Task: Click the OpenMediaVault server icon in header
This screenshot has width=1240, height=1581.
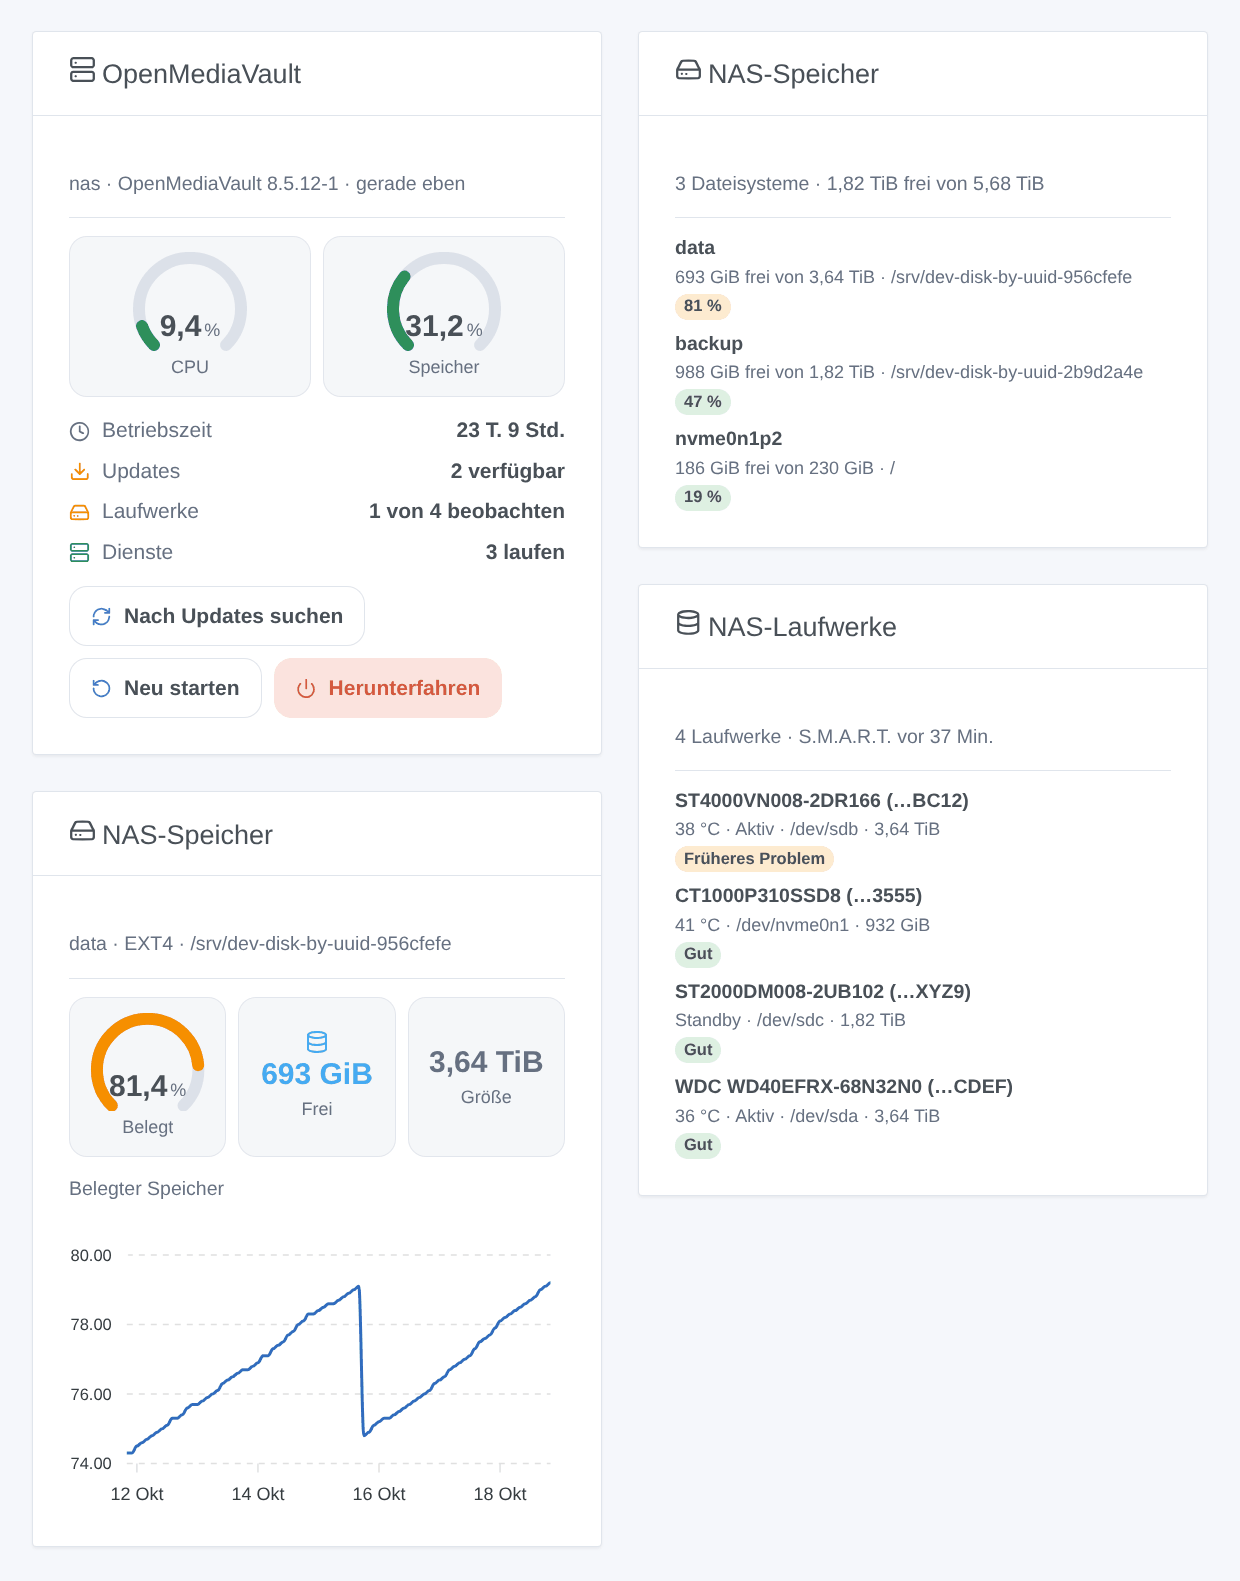Action: click(x=82, y=70)
